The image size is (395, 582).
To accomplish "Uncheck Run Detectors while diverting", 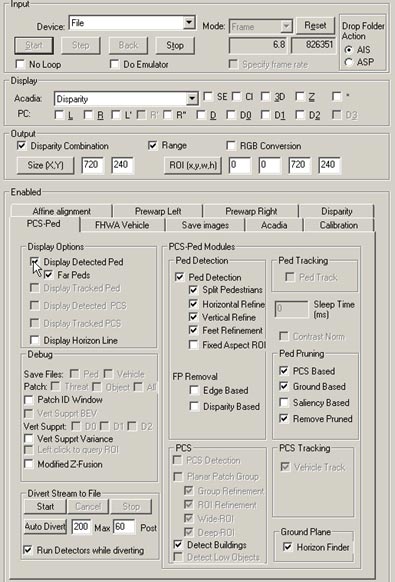I will tap(27, 550).
